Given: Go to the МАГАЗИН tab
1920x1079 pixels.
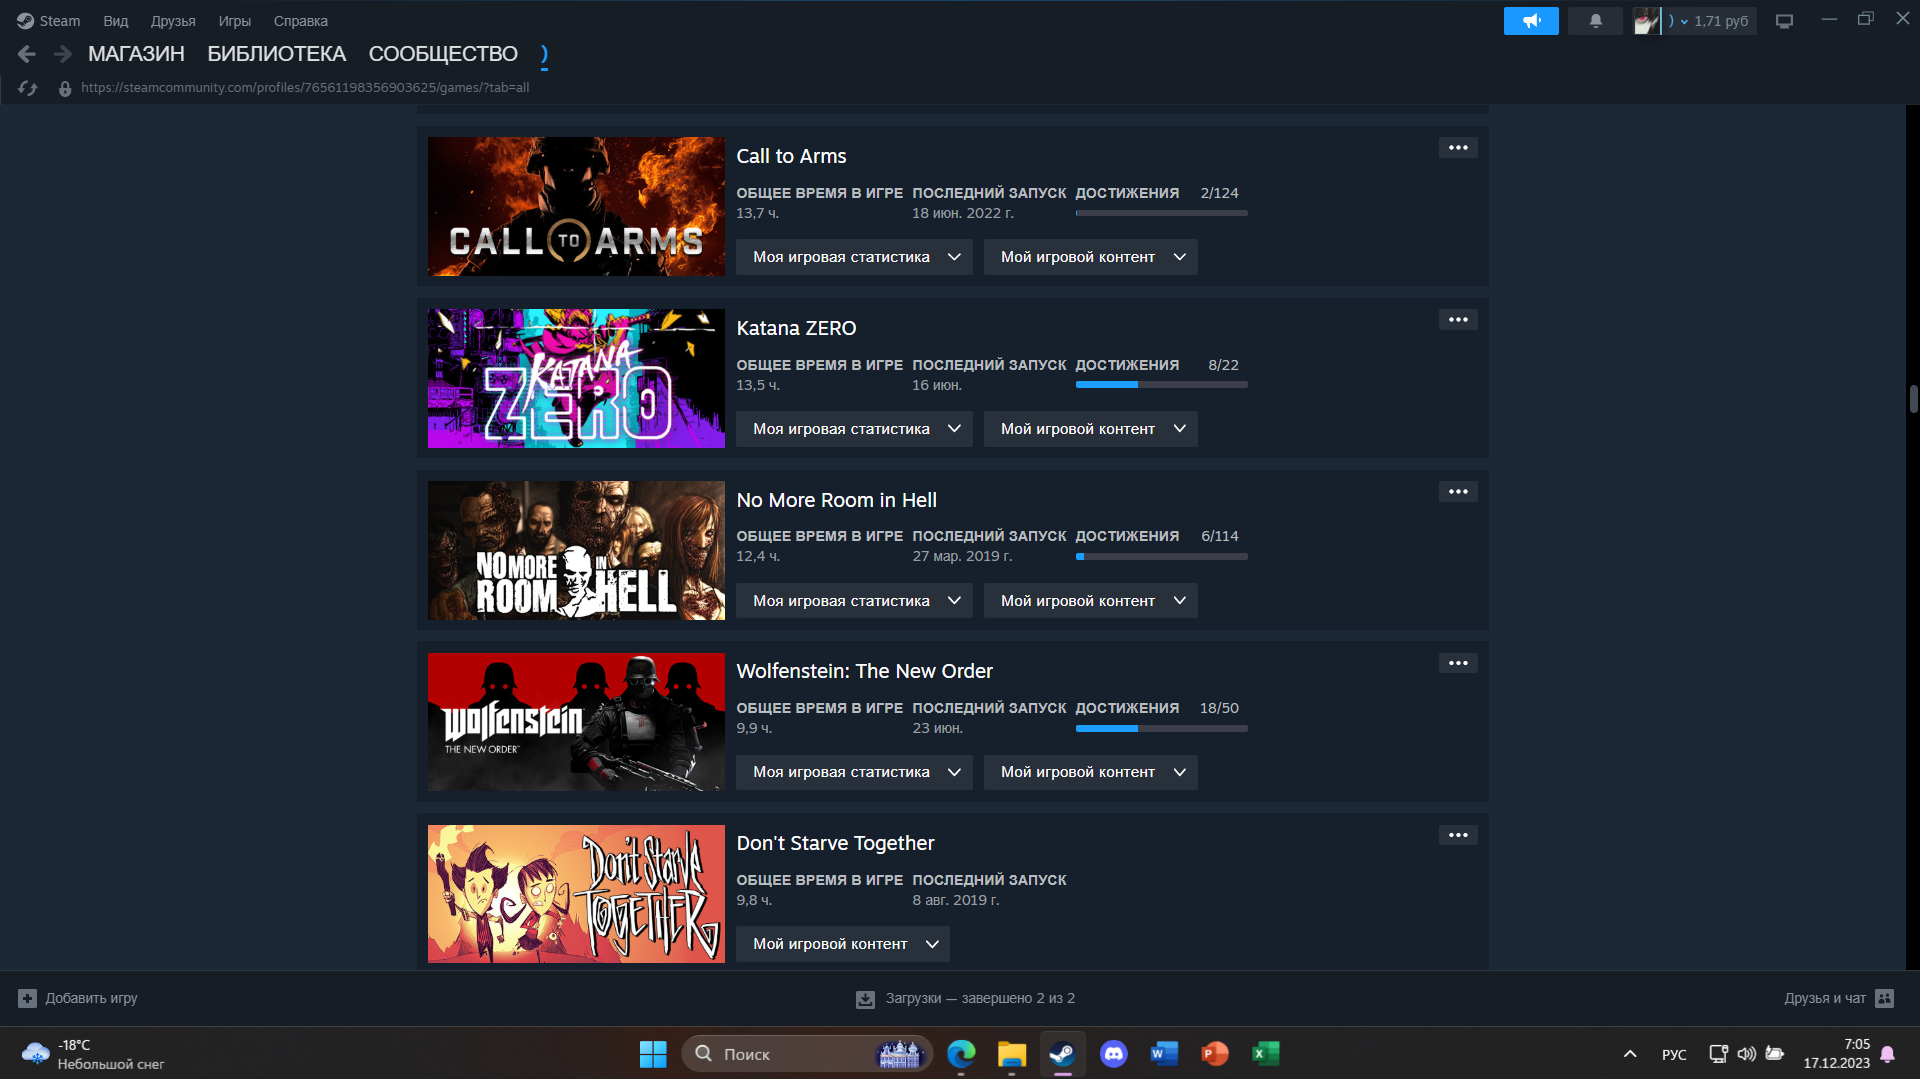Looking at the screenshot, I should click(136, 54).
